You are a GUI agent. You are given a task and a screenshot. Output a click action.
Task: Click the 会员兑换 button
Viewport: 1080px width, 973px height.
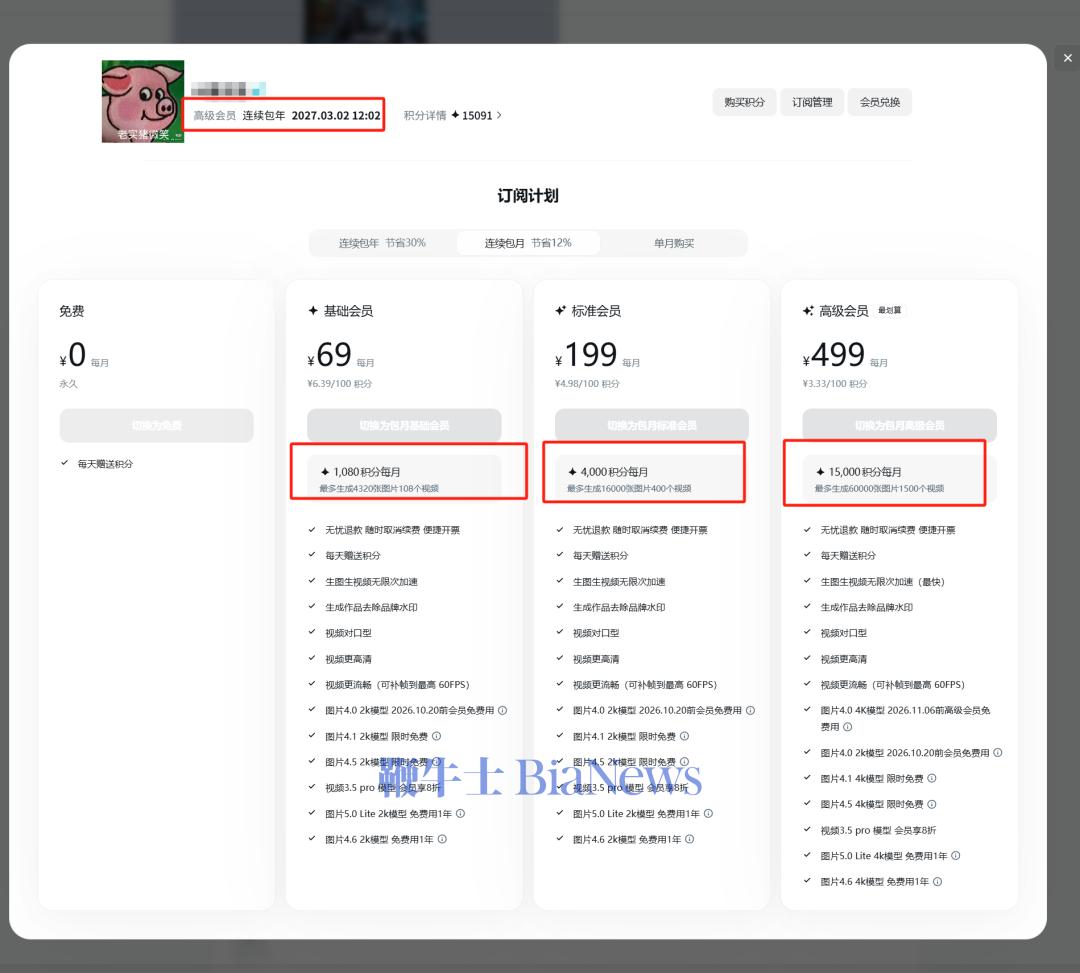coord(880,102)
